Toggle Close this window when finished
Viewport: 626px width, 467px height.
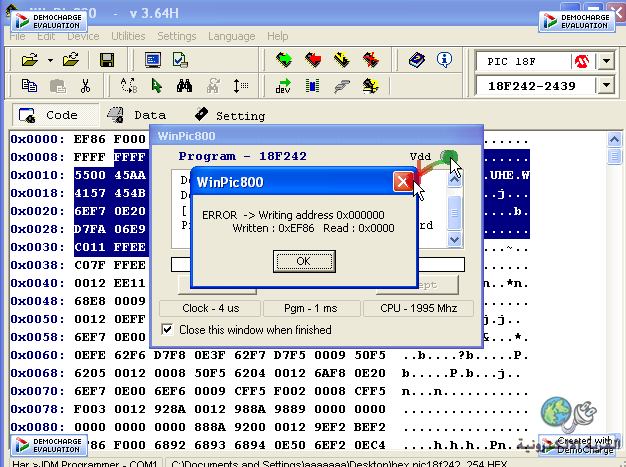click(x=167, y=330)
